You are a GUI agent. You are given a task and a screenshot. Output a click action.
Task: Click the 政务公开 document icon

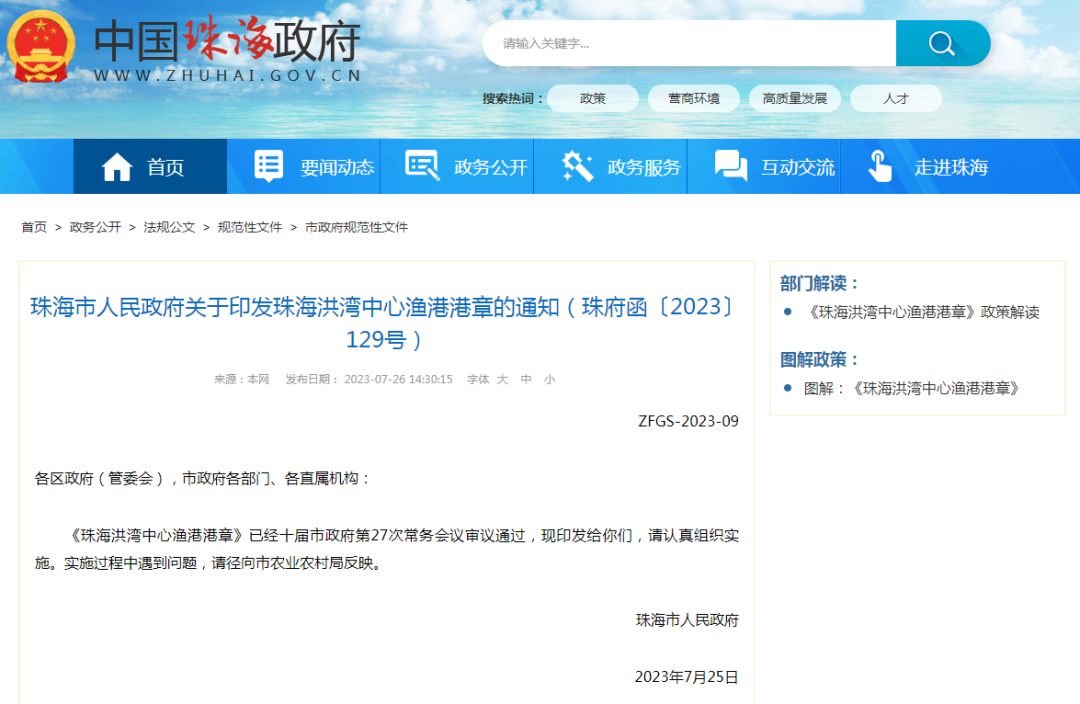pyautogui.click(x=421, y=166)
